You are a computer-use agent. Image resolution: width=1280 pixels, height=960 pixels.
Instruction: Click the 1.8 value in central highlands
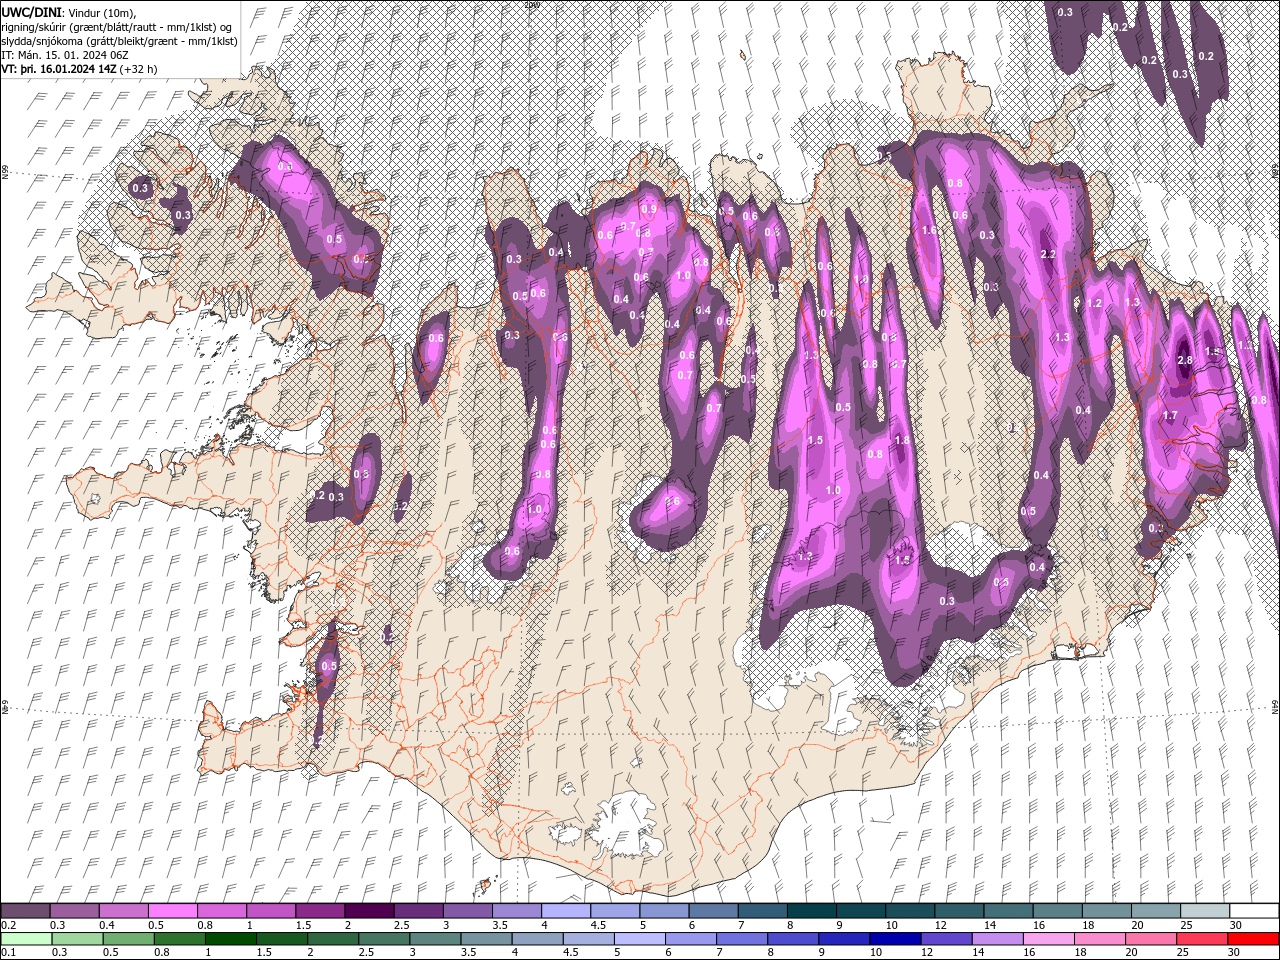(x=902, y=440)
